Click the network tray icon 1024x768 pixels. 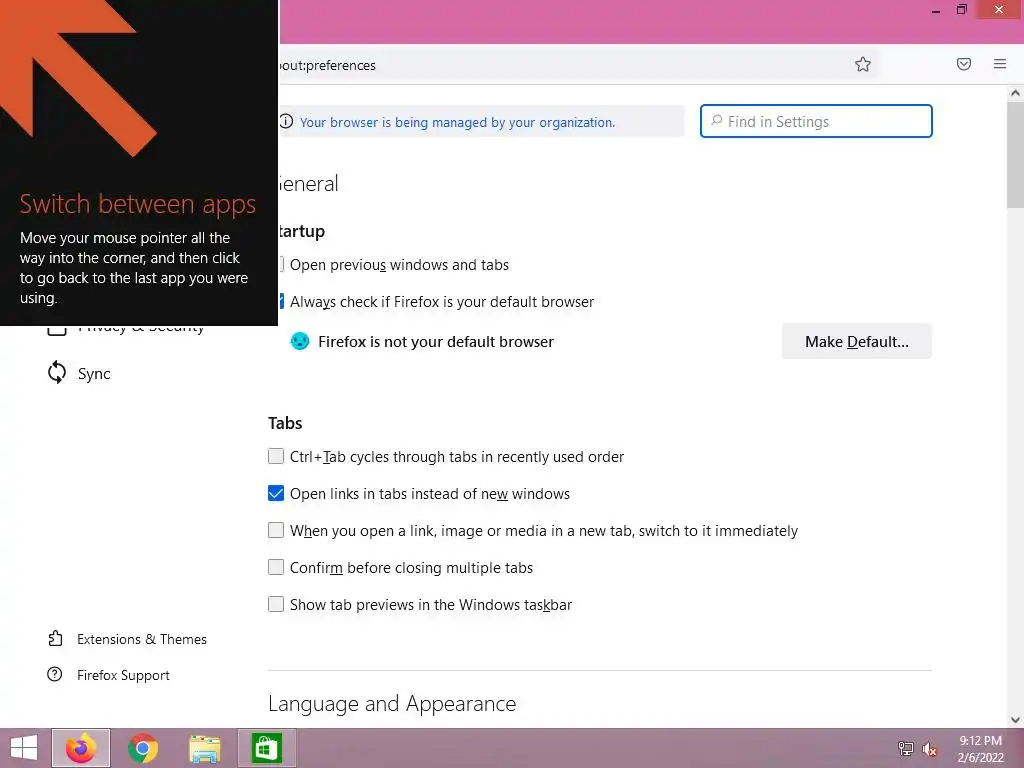(x=905, y=748)
